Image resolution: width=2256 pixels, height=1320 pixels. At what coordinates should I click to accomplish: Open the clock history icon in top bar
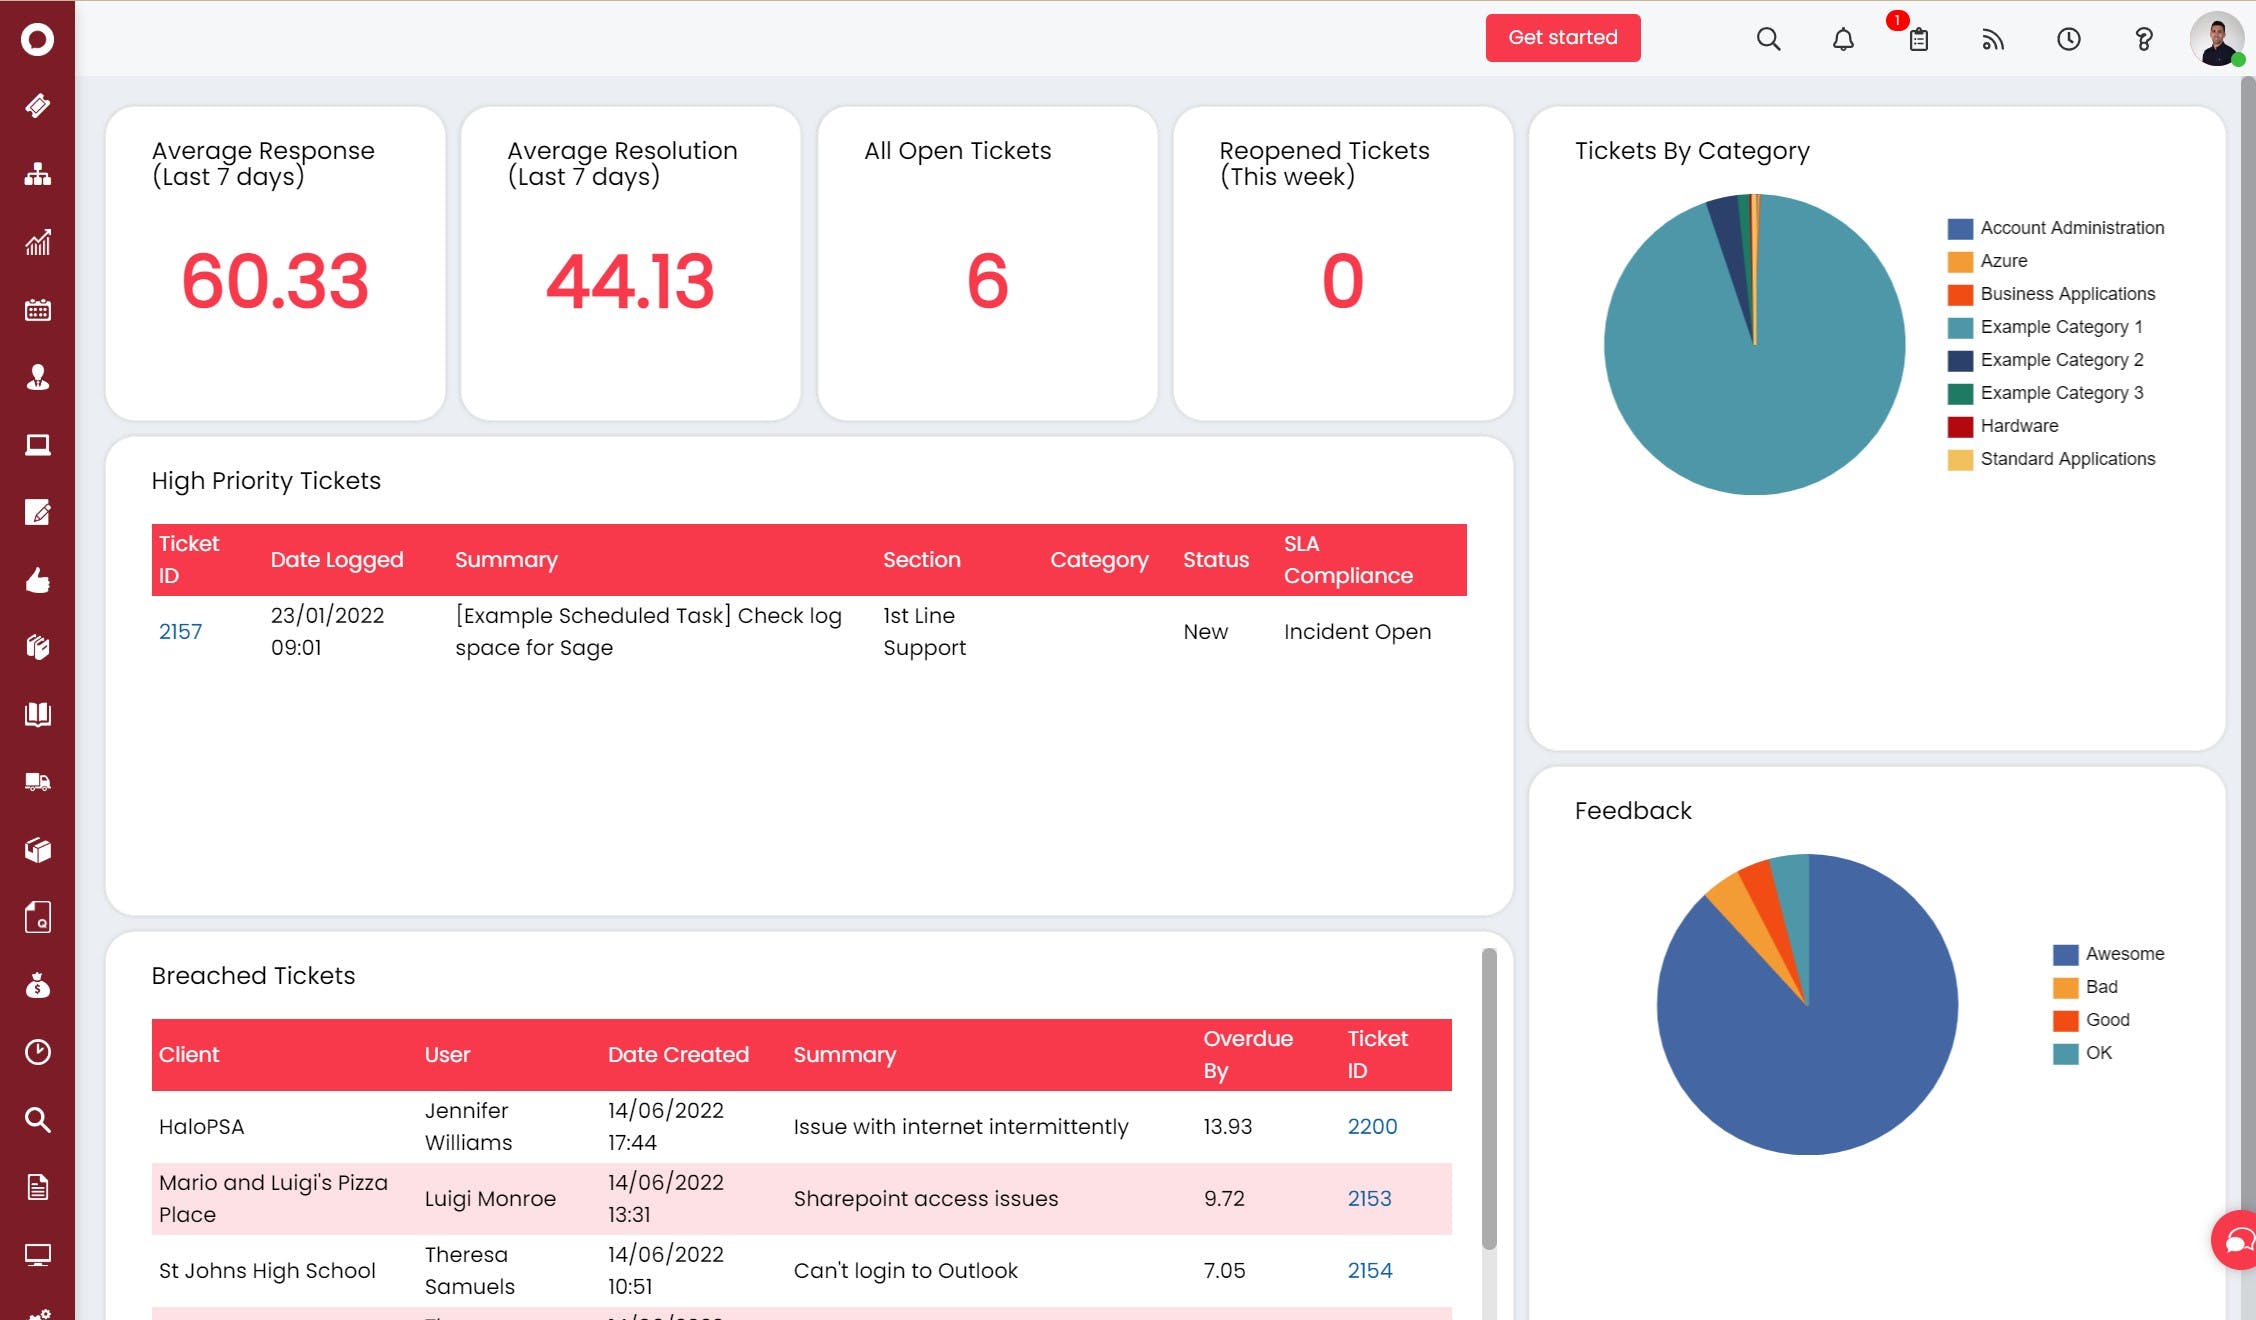(2068, 39)
